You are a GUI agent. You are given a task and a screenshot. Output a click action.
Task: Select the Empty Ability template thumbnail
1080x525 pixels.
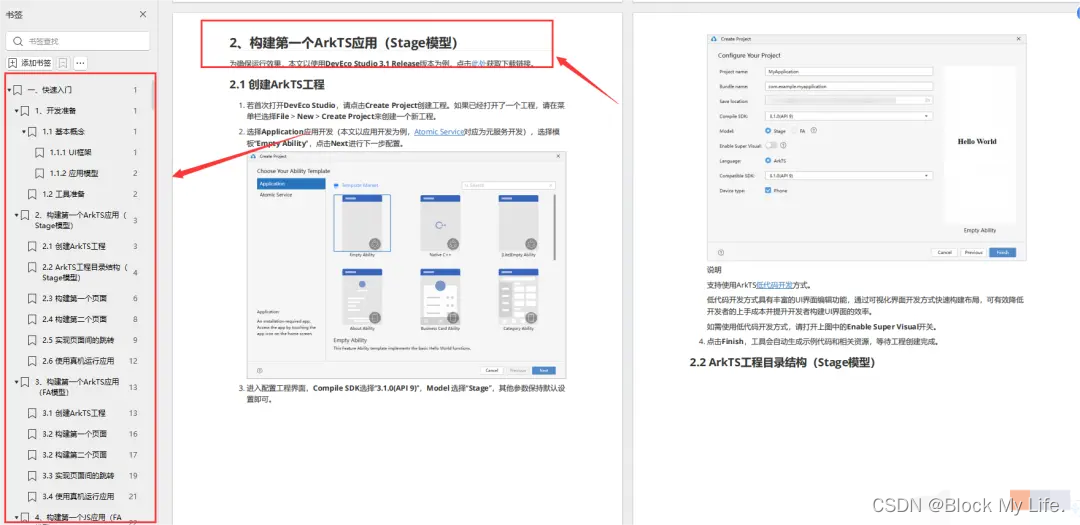coord(362,224)
